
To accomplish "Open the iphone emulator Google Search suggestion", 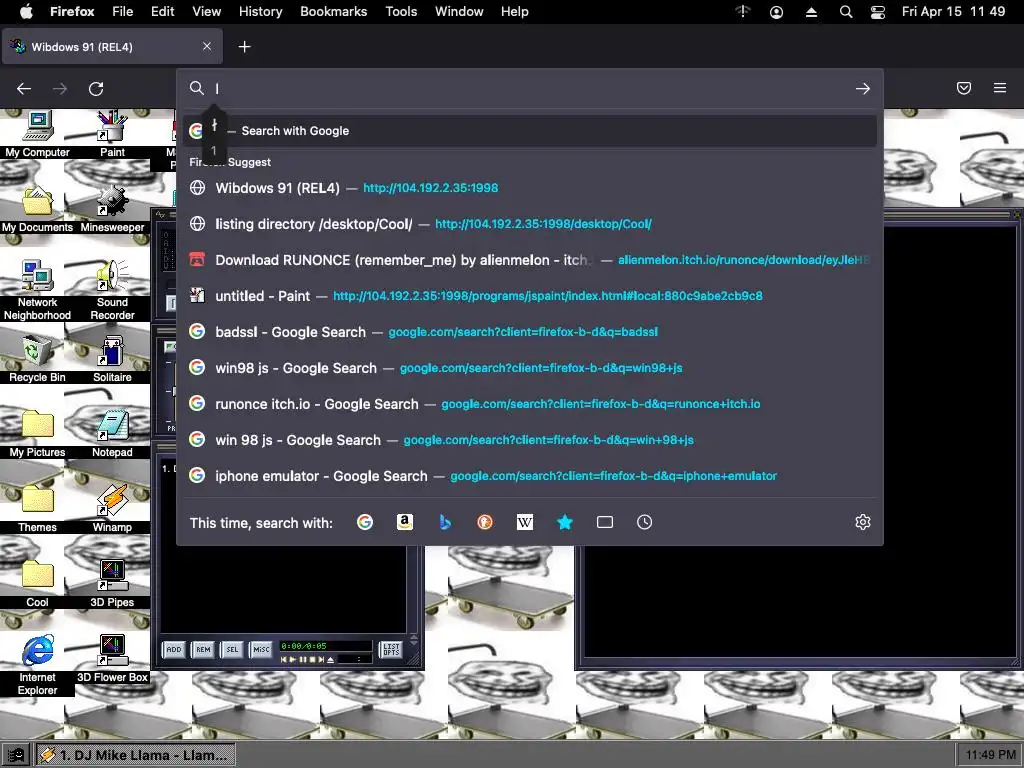I will 530,476.
